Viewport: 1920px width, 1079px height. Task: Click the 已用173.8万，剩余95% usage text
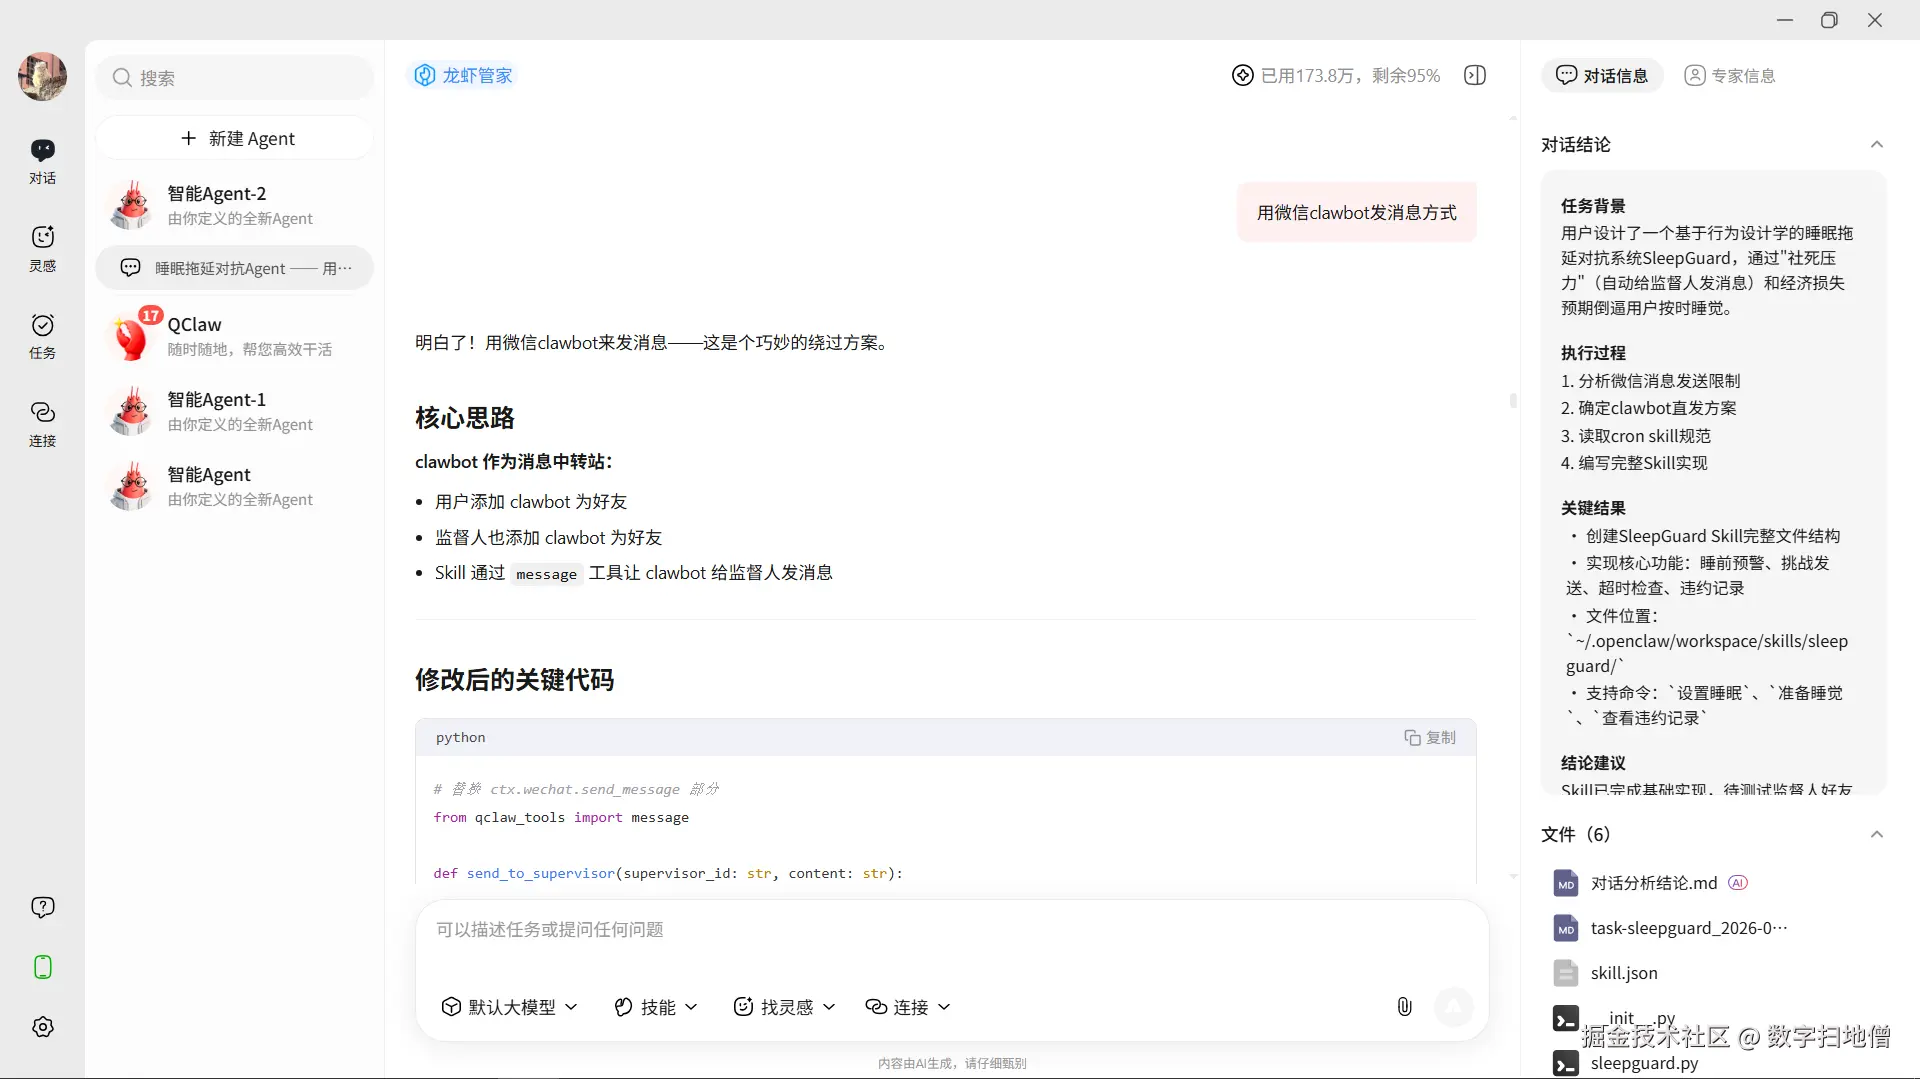(1350, 75)
